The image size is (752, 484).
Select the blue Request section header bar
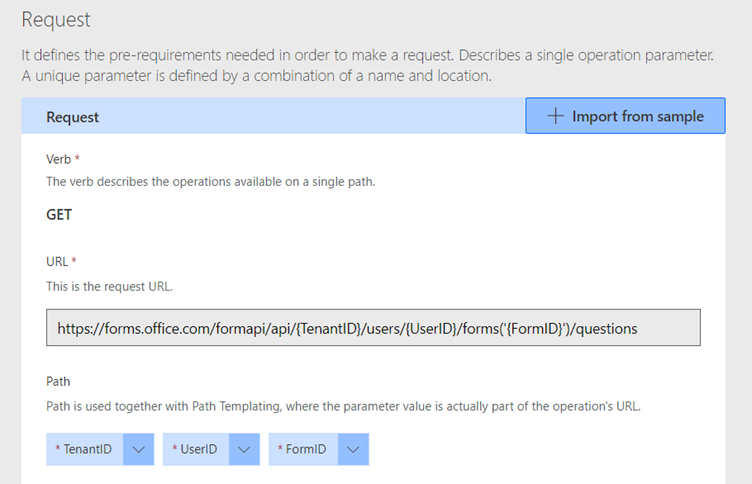pyautogui.click(x=273, y=117)
